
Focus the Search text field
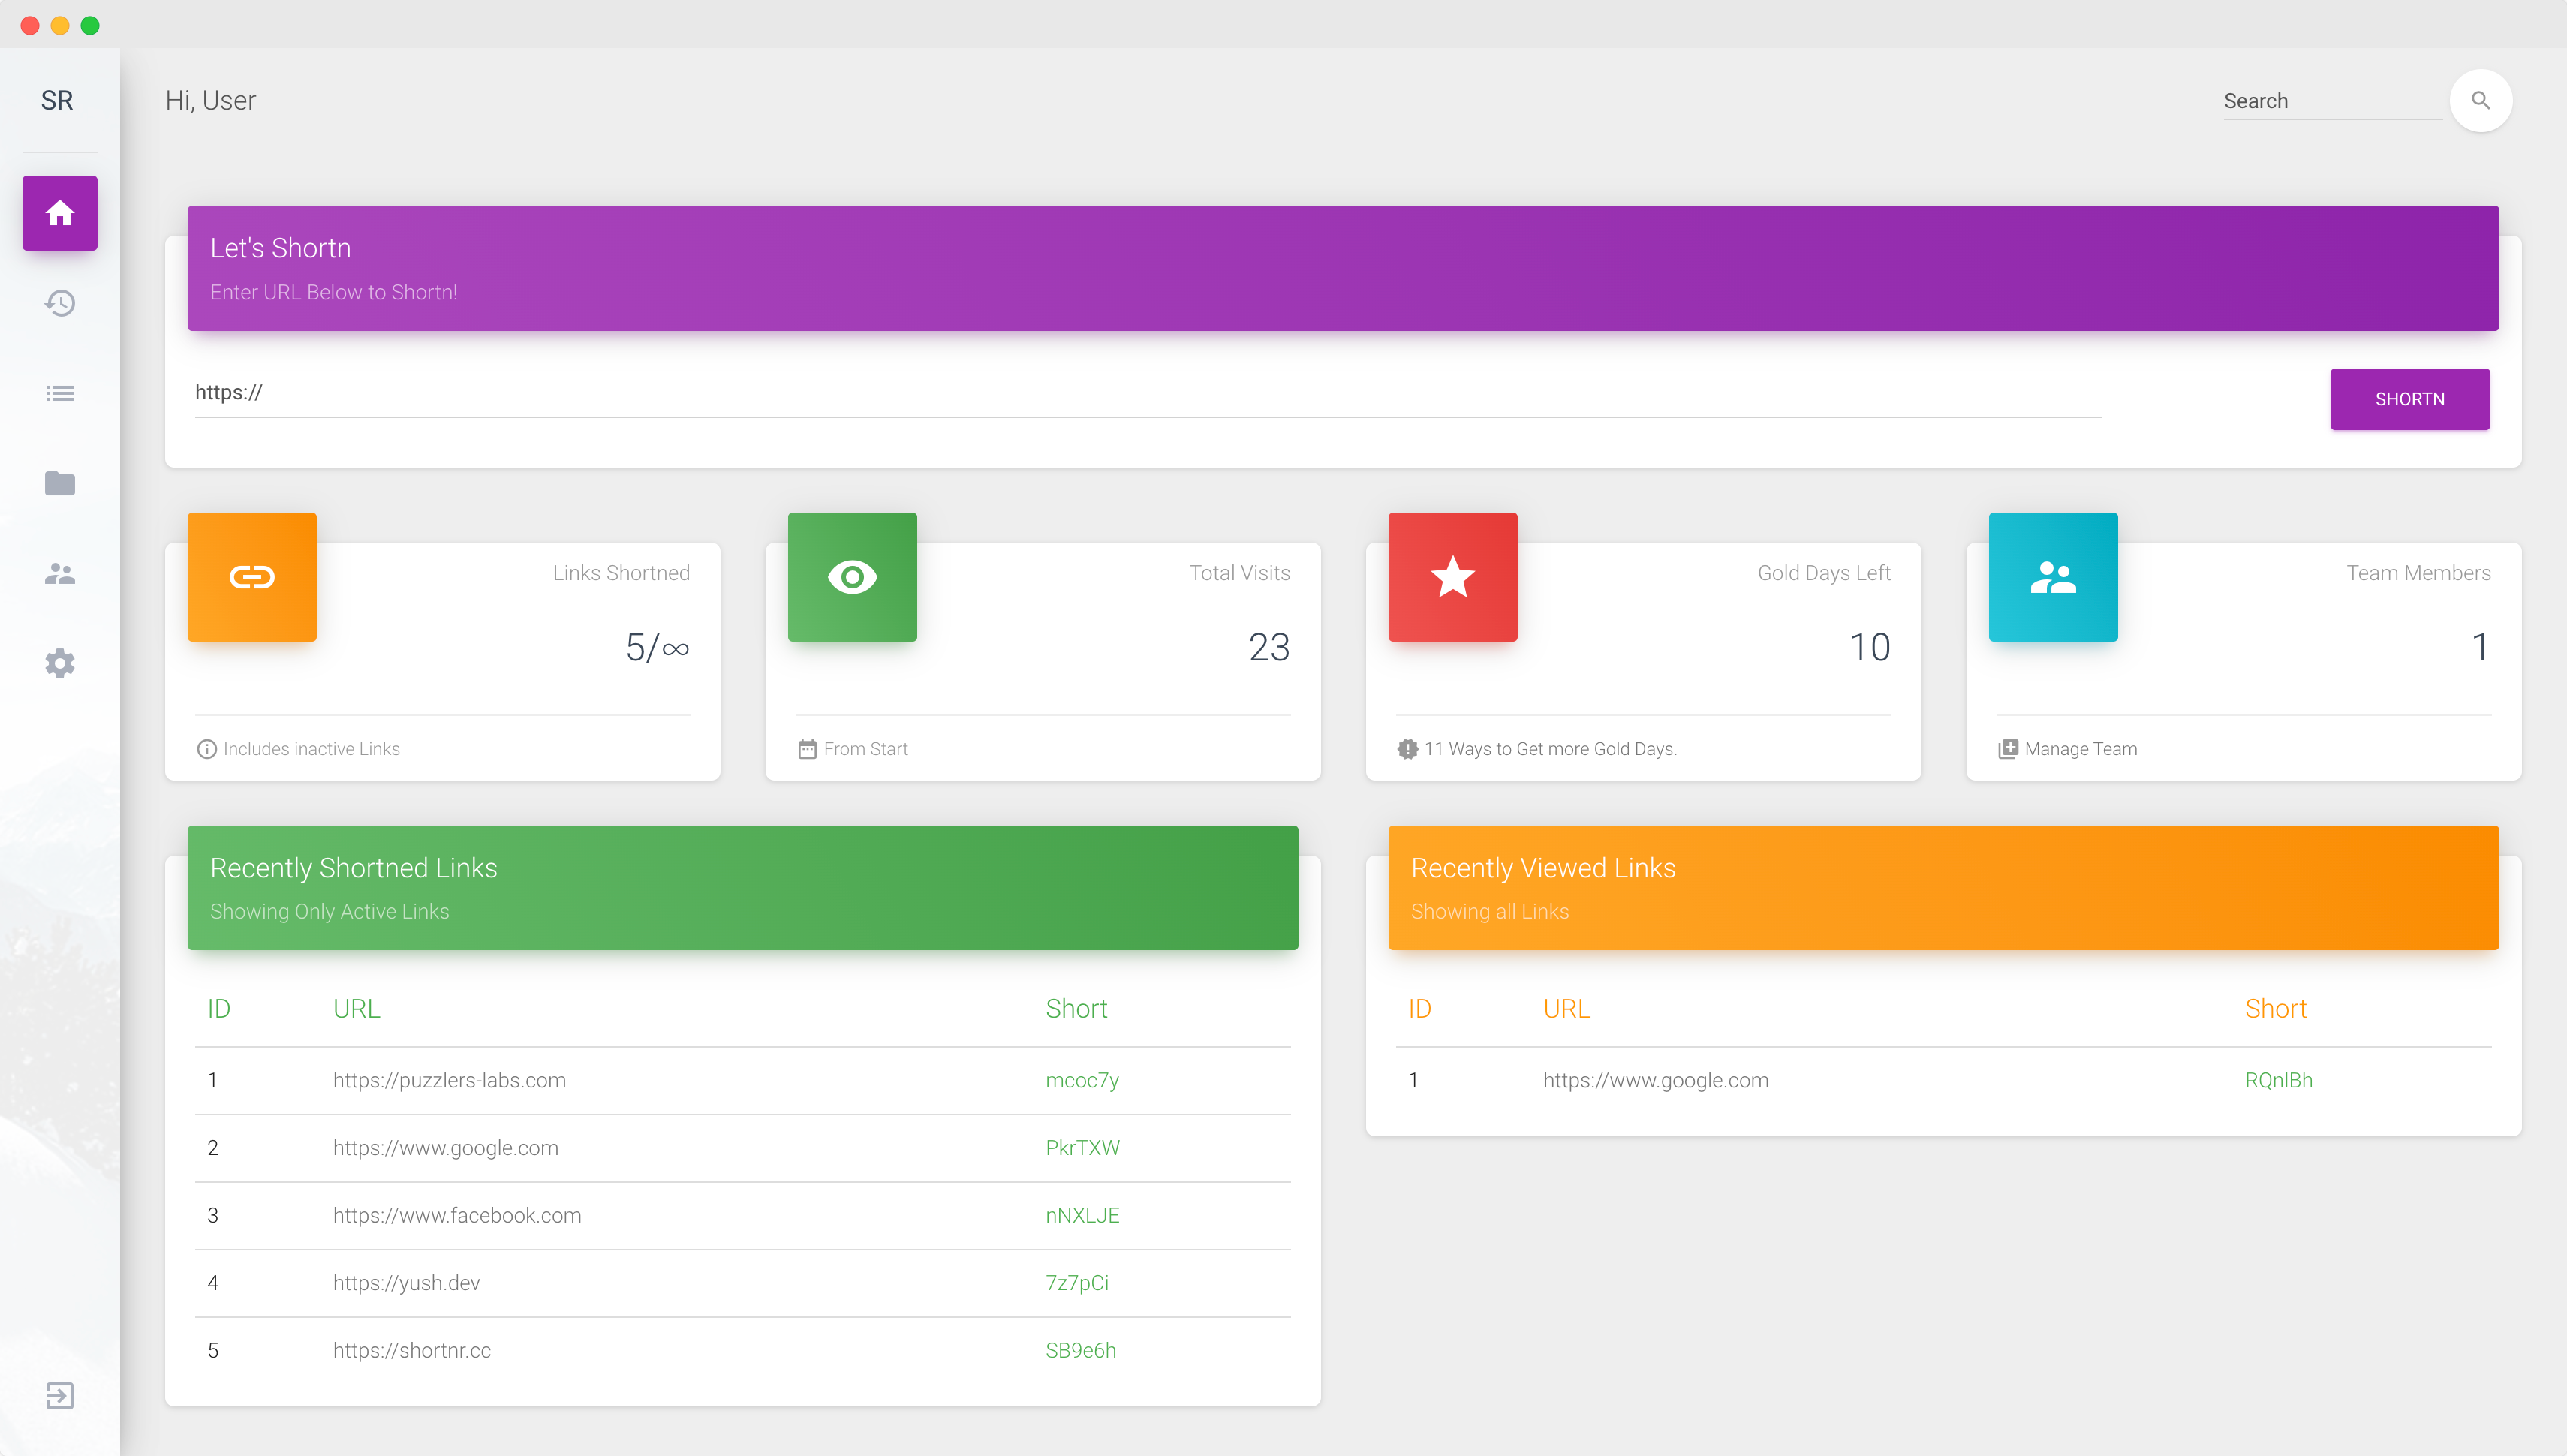coord(2330,101)
